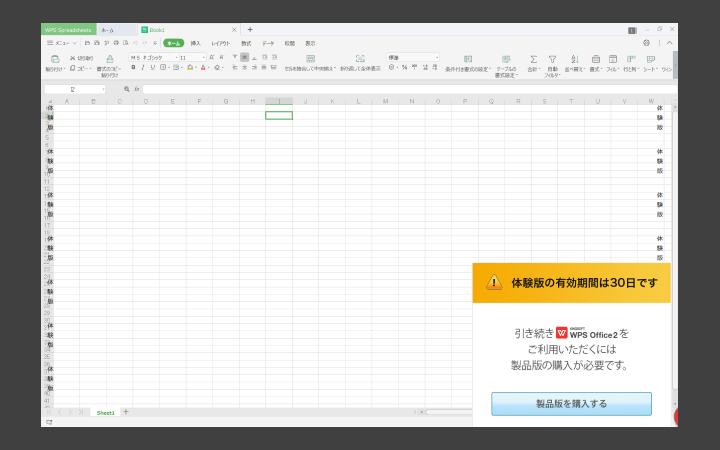Toggle underline formatting
The image size is (720, 450).
coord(152,68)
